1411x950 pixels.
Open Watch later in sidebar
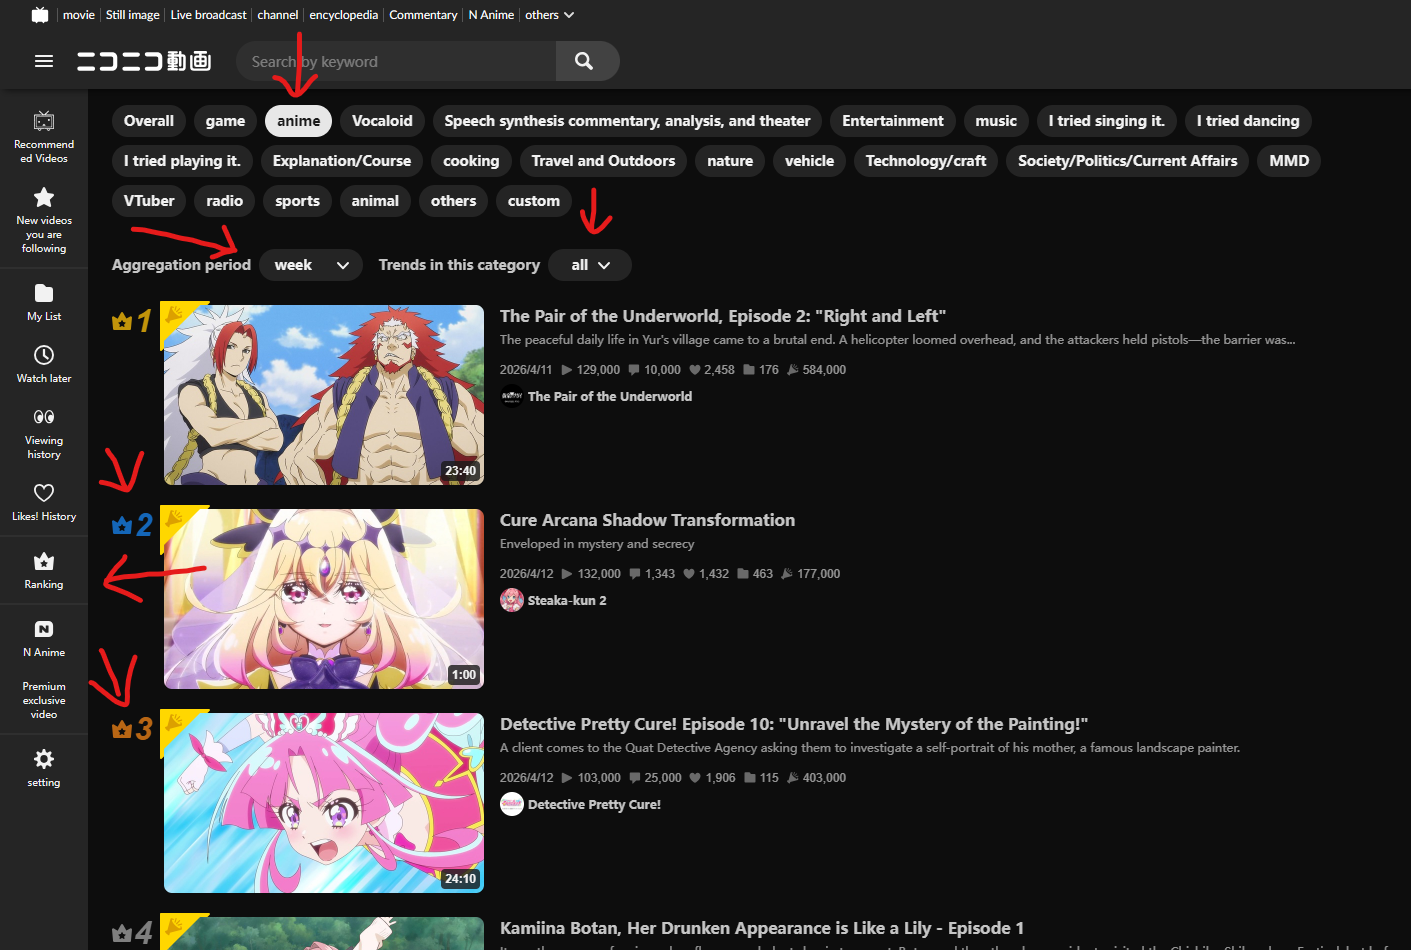pos(44,364)
